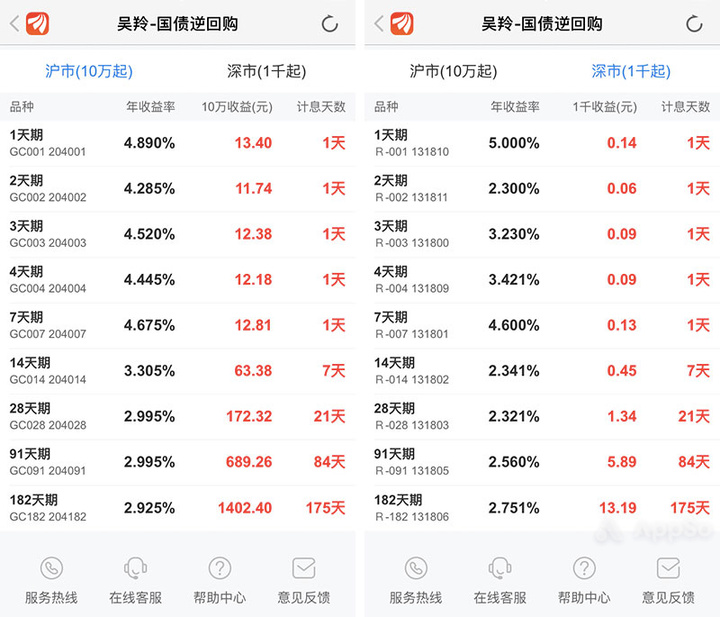720x617 pixels.
Task: Select the GC182 204182 182天期 row
Action: pos(178,508)
